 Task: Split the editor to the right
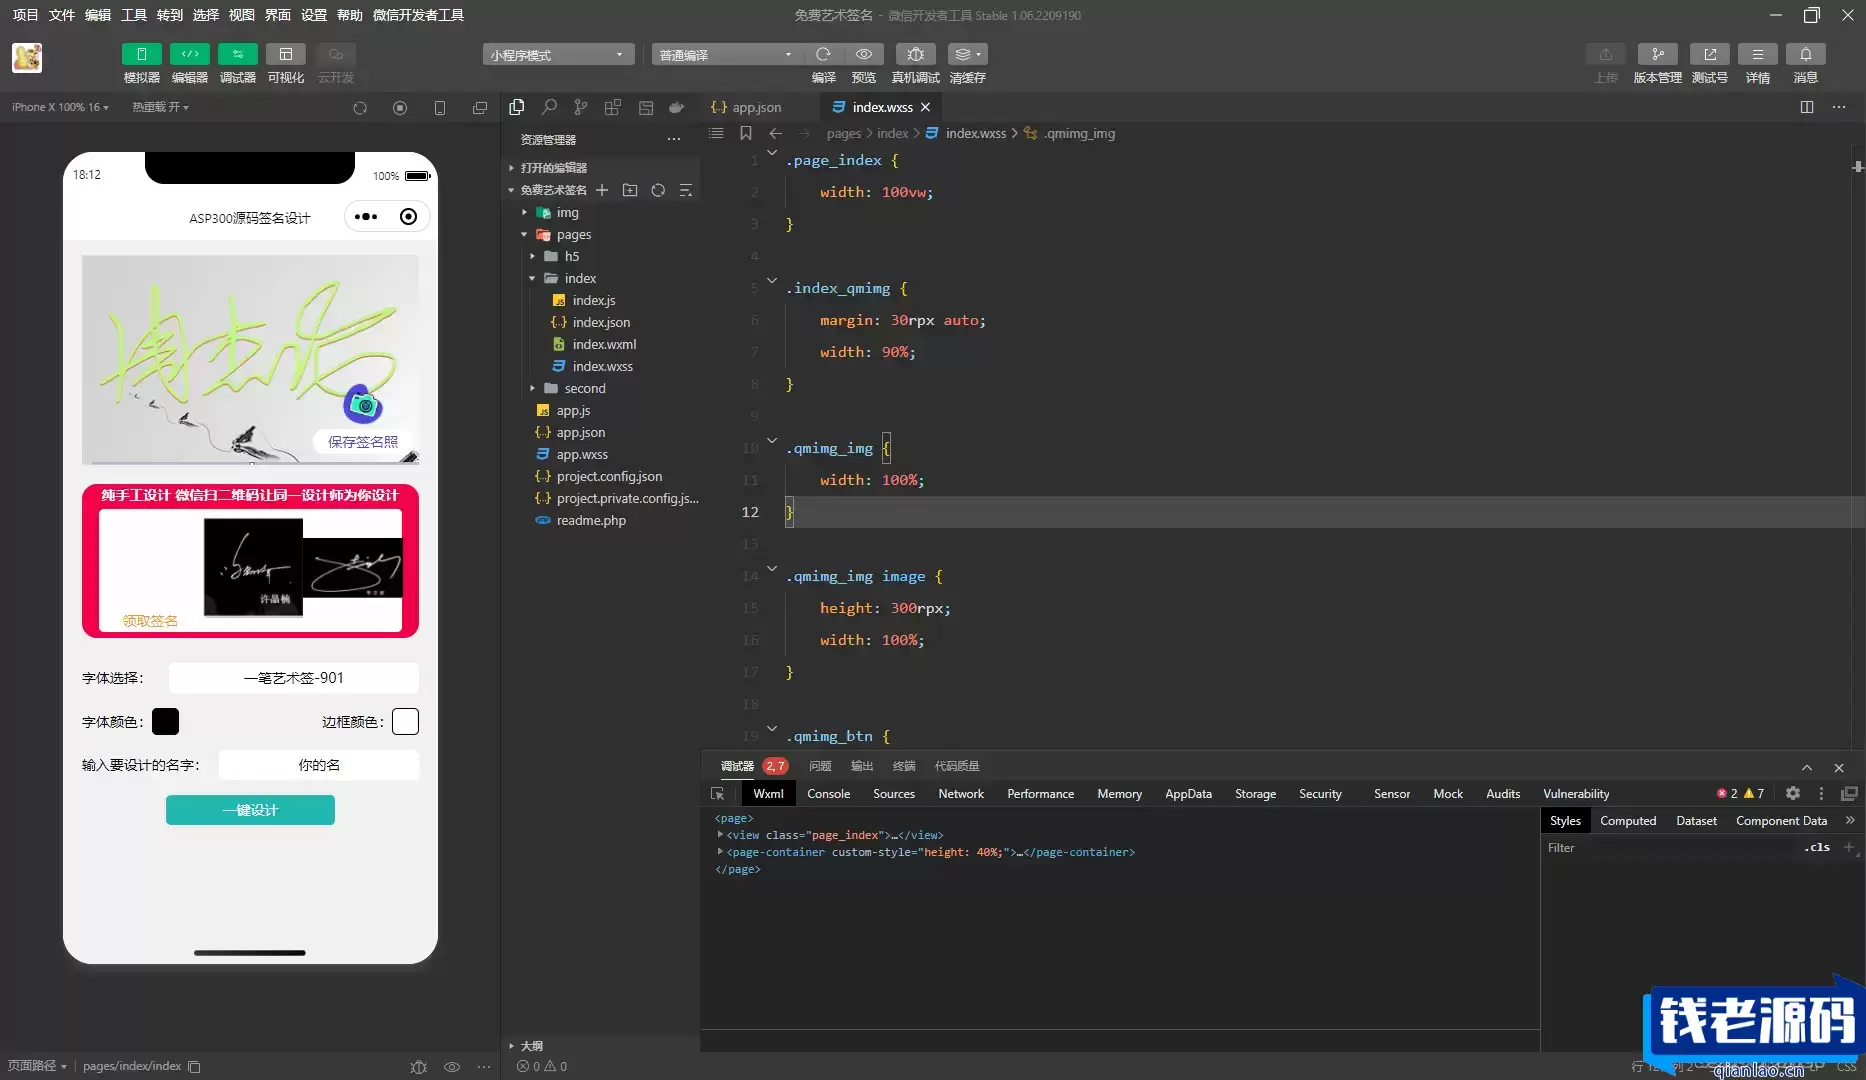click(x=1807, y=107)
